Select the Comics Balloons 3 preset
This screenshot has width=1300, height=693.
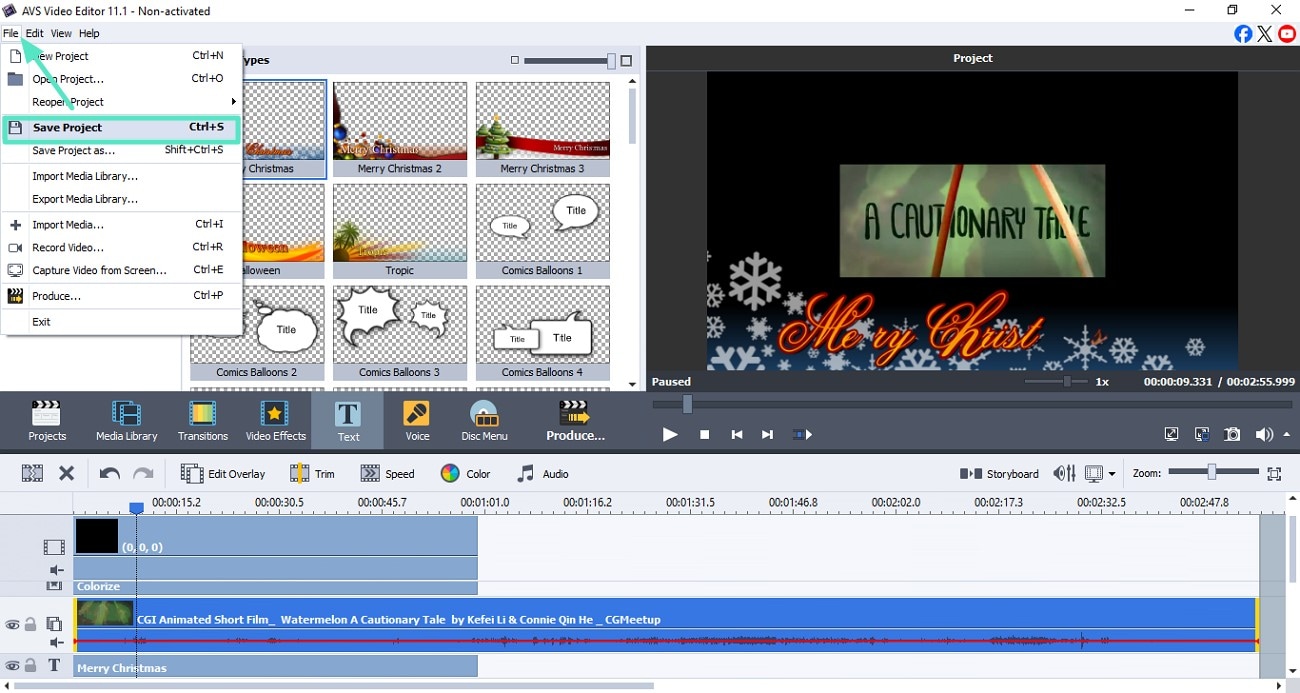(400, 333)
